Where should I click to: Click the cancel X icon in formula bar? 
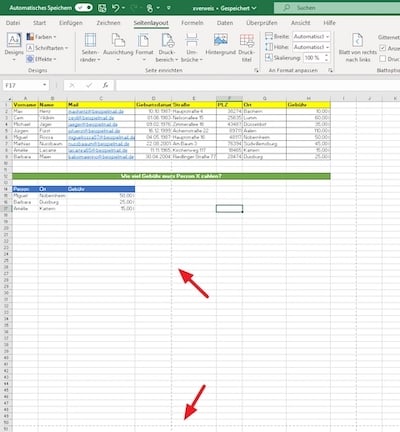(71, 86)
